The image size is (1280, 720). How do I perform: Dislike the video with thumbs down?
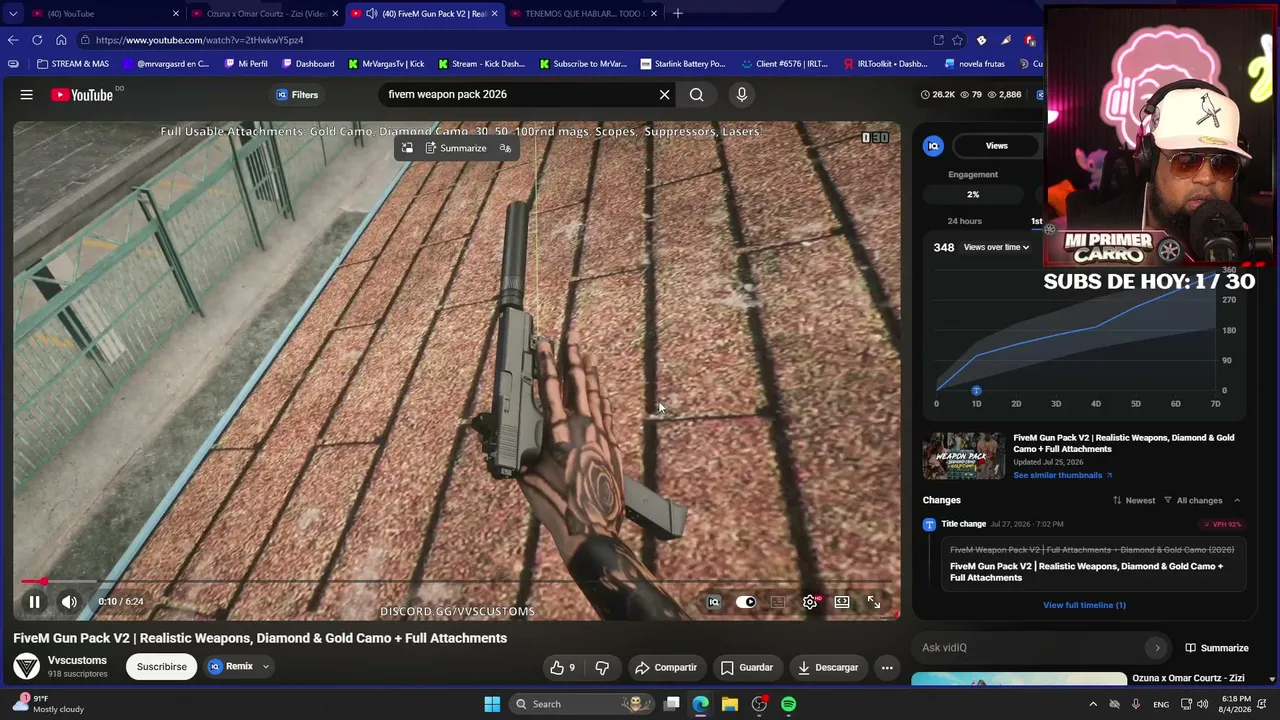(x=602, y=667)
